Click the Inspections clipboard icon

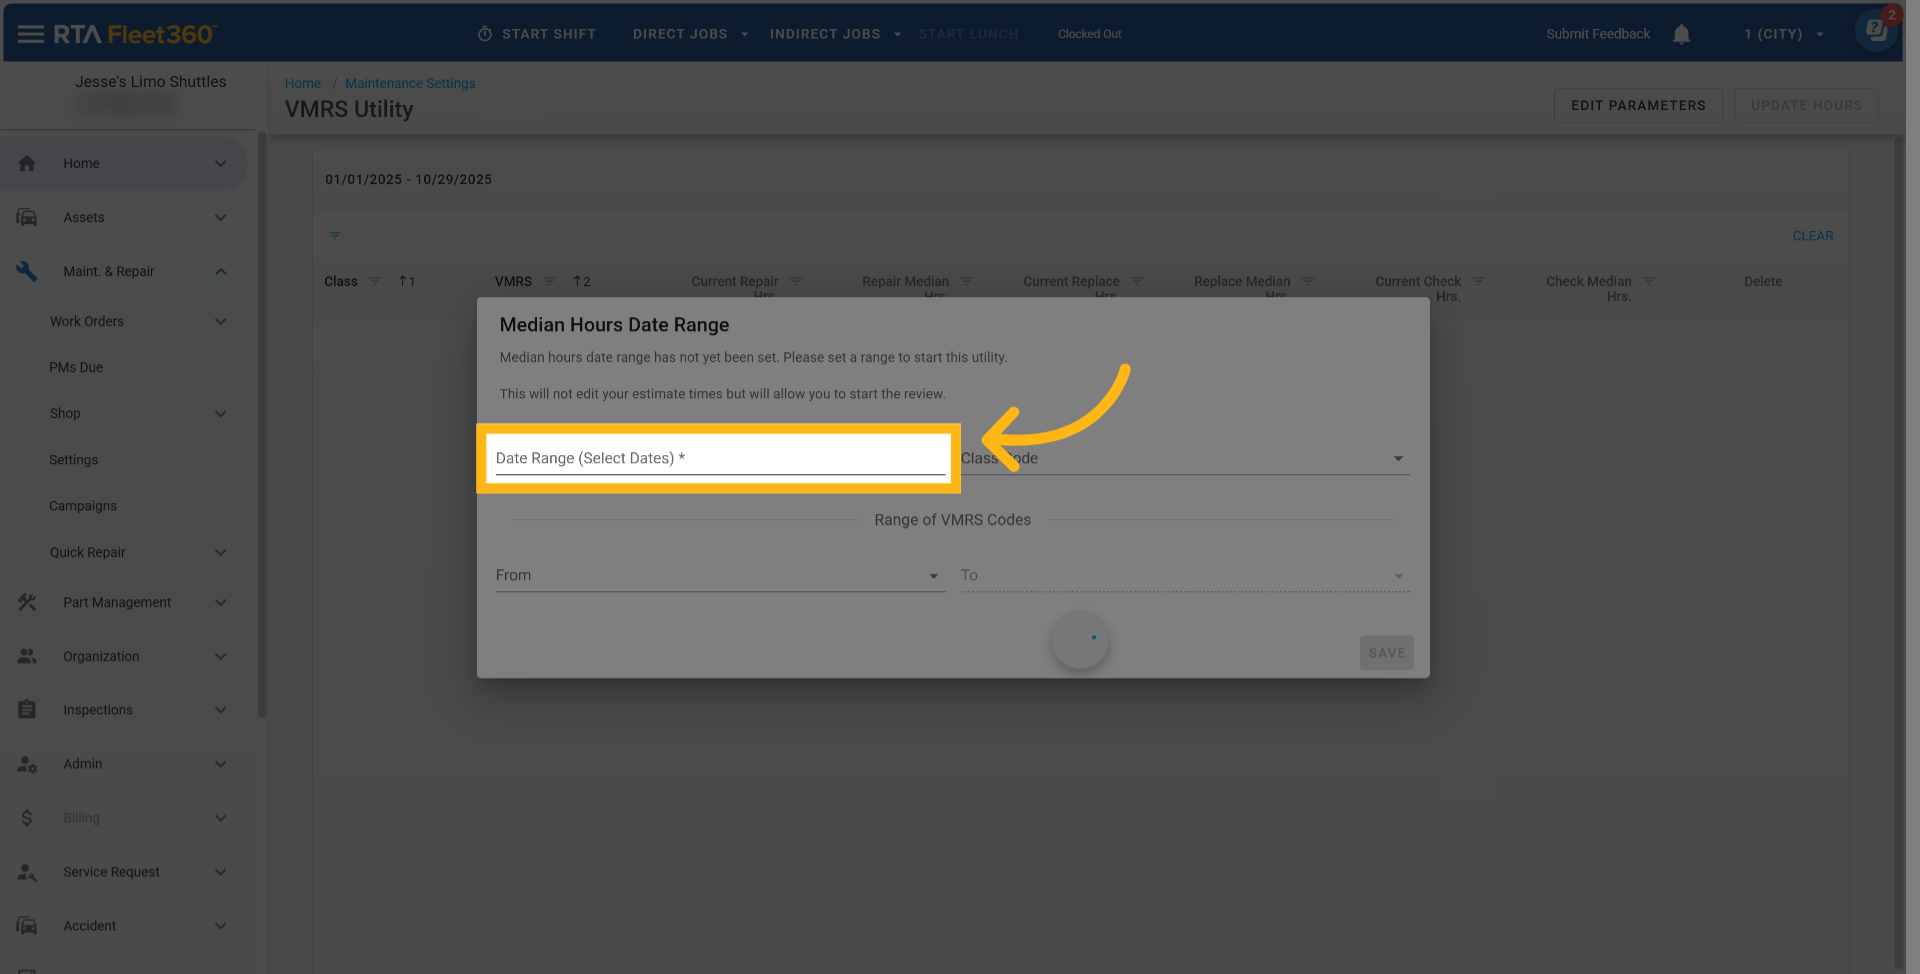point(27,710)
